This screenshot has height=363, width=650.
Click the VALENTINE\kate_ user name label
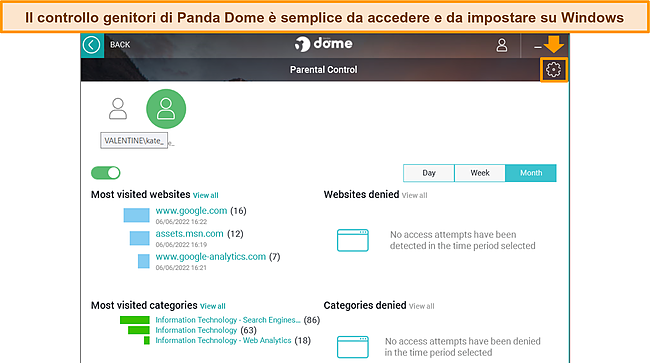(134, 140)
